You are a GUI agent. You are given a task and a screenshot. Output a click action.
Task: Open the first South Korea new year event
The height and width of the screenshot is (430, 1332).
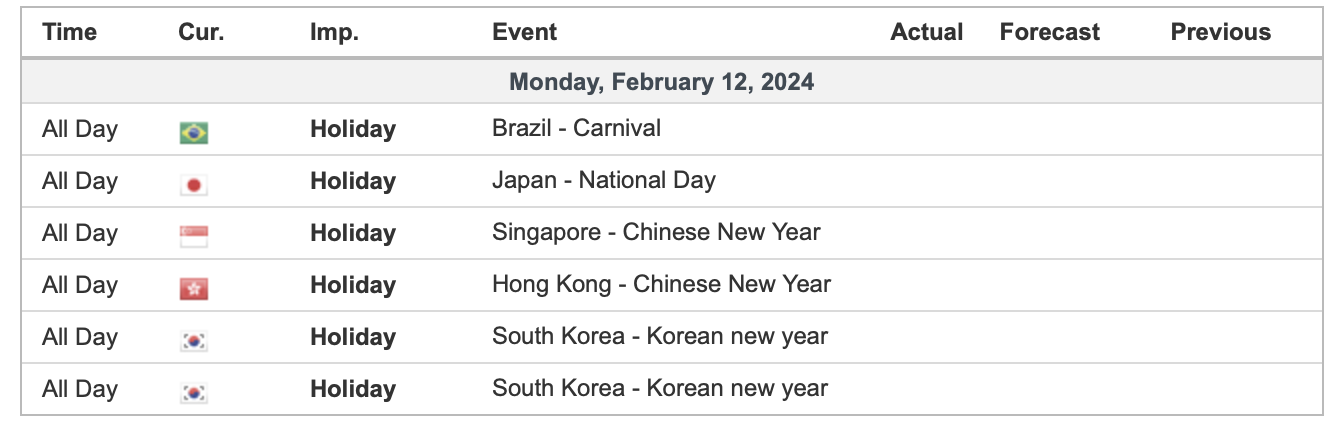point(660,336)
